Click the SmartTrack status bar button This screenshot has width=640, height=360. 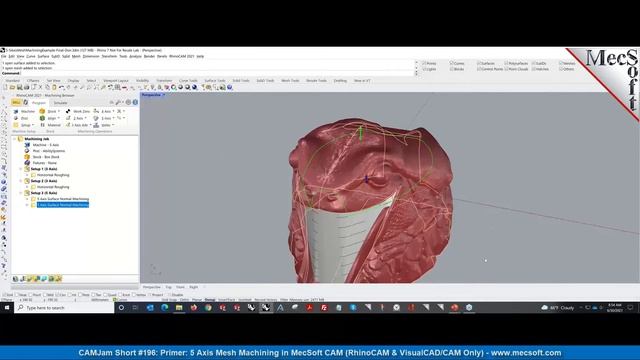pos(227,300)
